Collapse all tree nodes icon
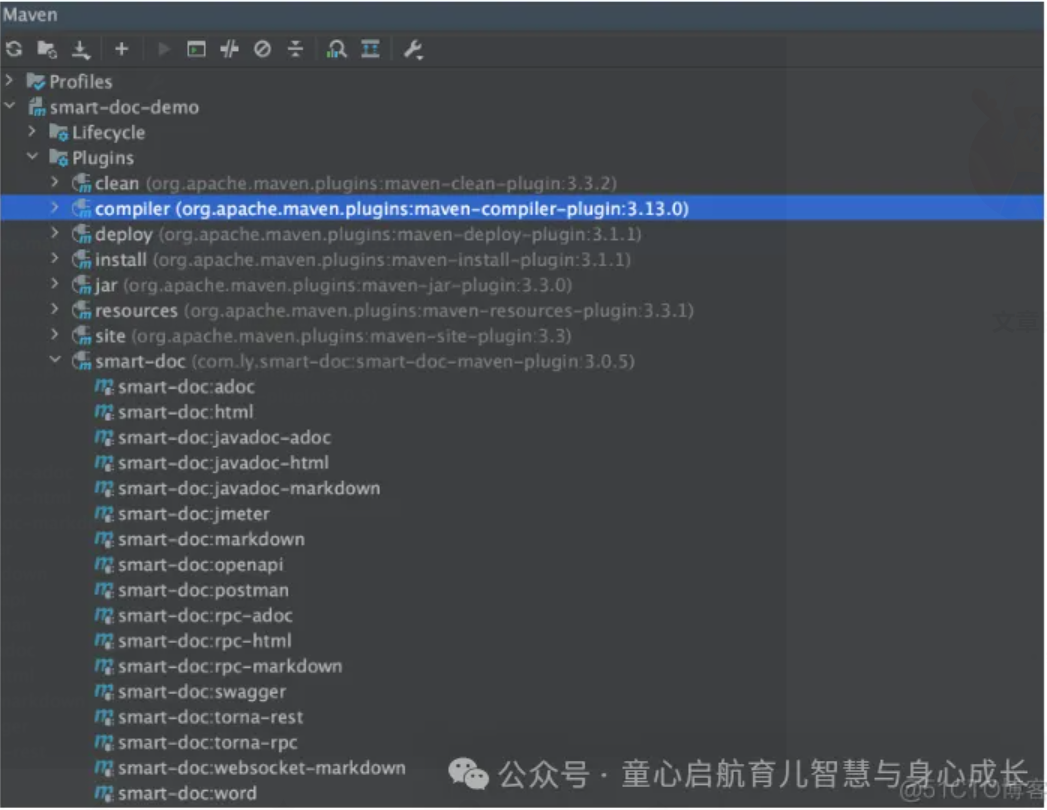Image resolution: width=1047 pixels, height=810 pixels. pos(295,49)
